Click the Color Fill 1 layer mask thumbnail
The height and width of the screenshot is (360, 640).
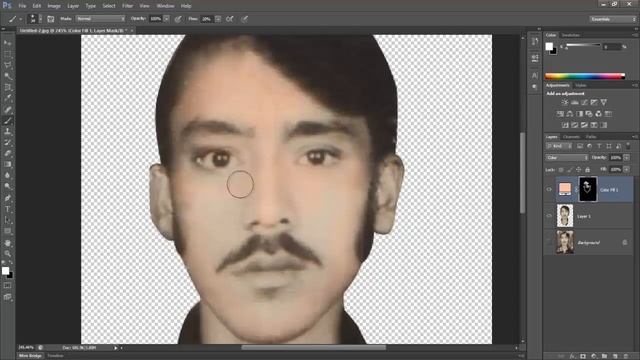click(x=588, y=189)
